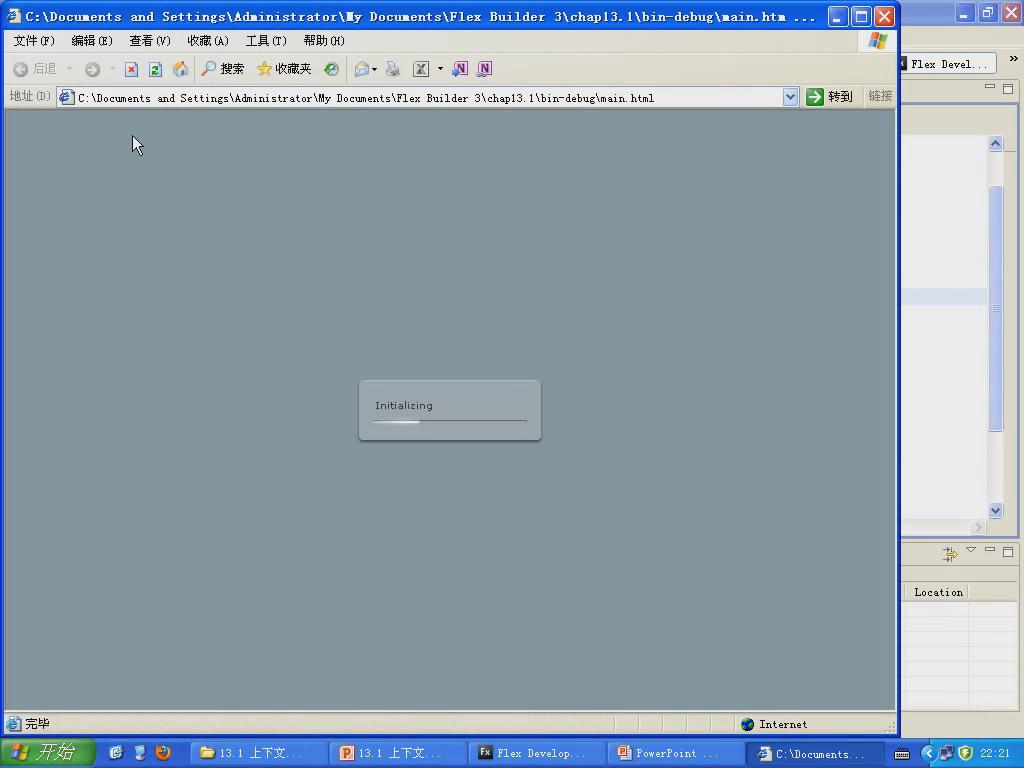Minimize the lower Flex Builder panel
Viewport: 1024px width, 768px height.
pyautogui.click(x=990, y=550)
